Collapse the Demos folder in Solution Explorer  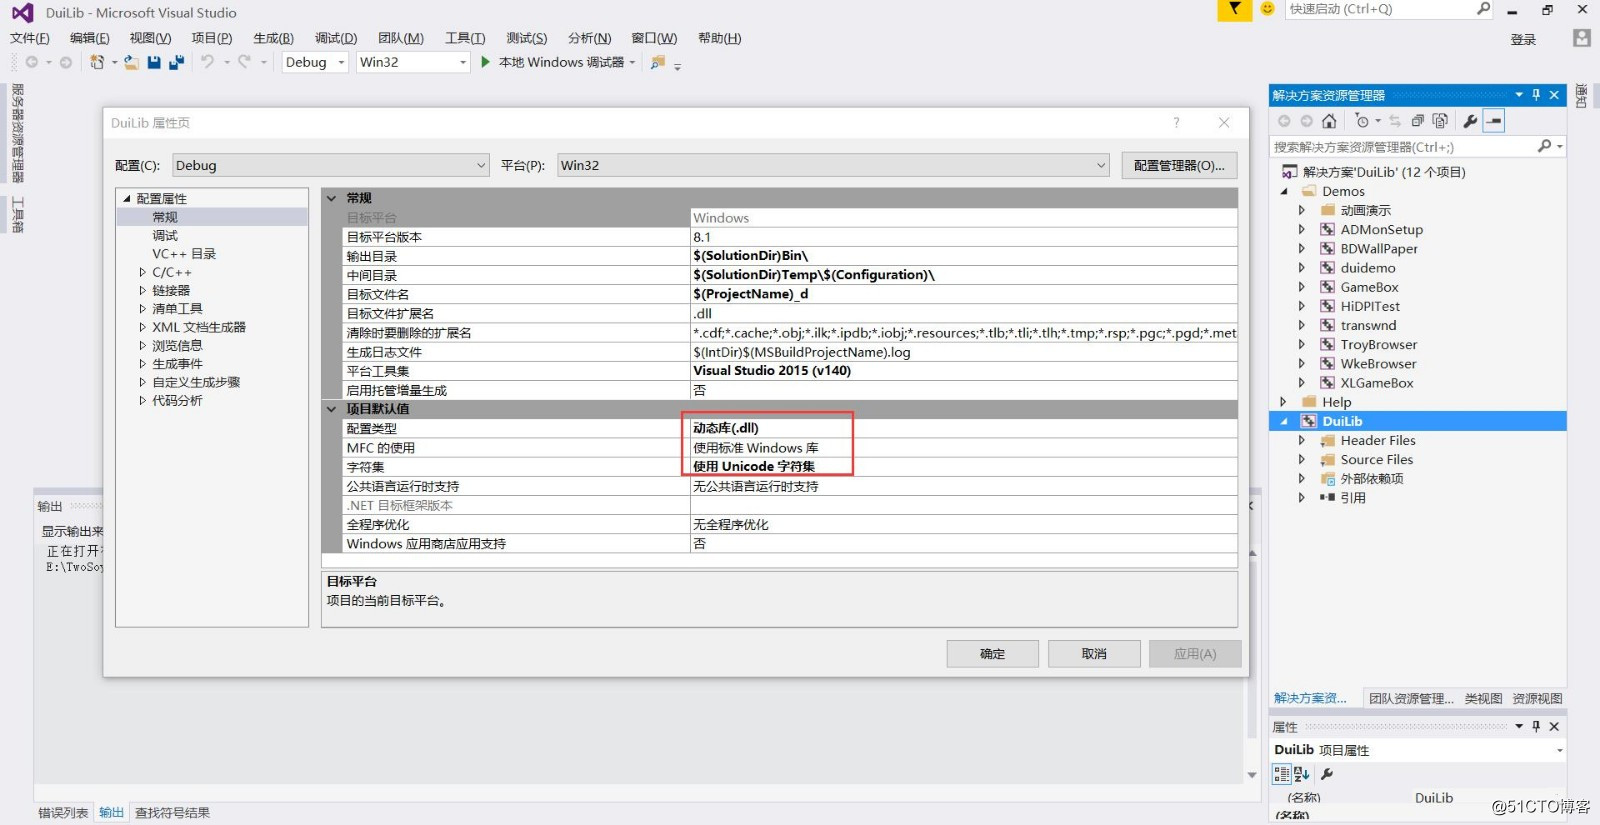point(1284,191)
